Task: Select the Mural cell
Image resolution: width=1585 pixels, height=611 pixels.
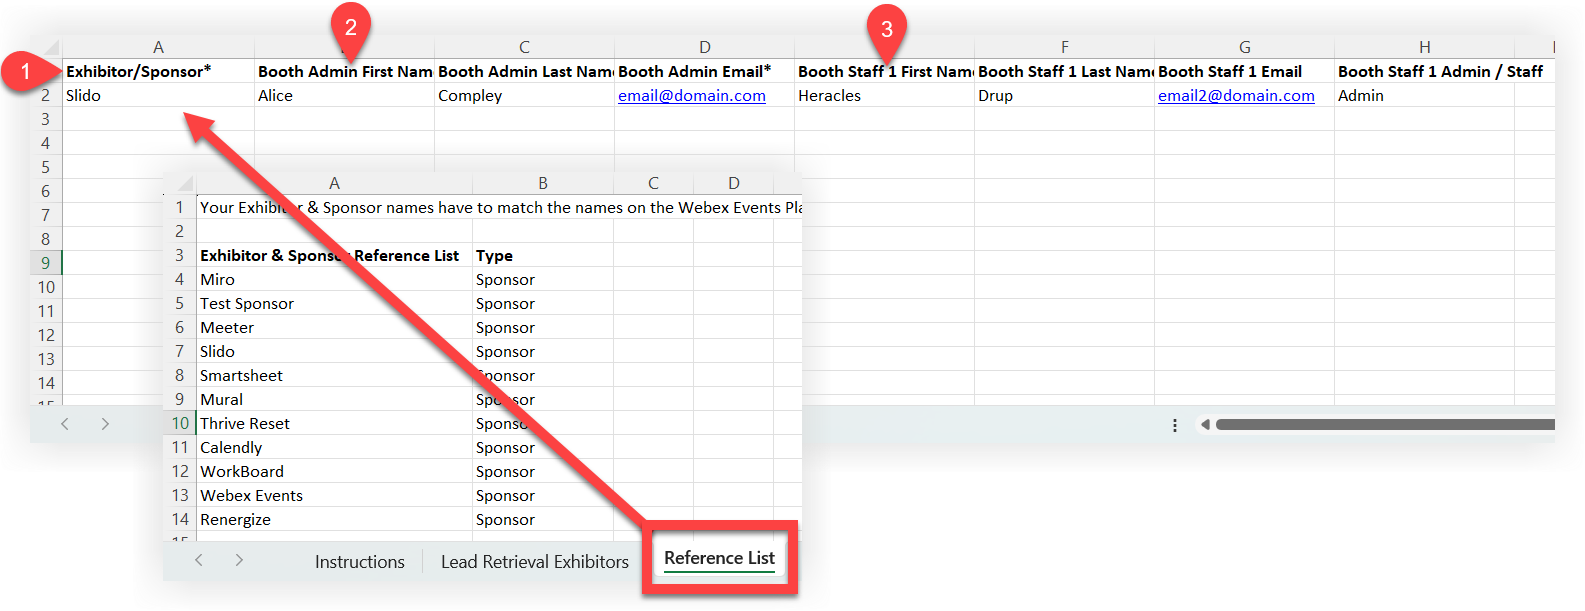Action: [x=334, y=399]
